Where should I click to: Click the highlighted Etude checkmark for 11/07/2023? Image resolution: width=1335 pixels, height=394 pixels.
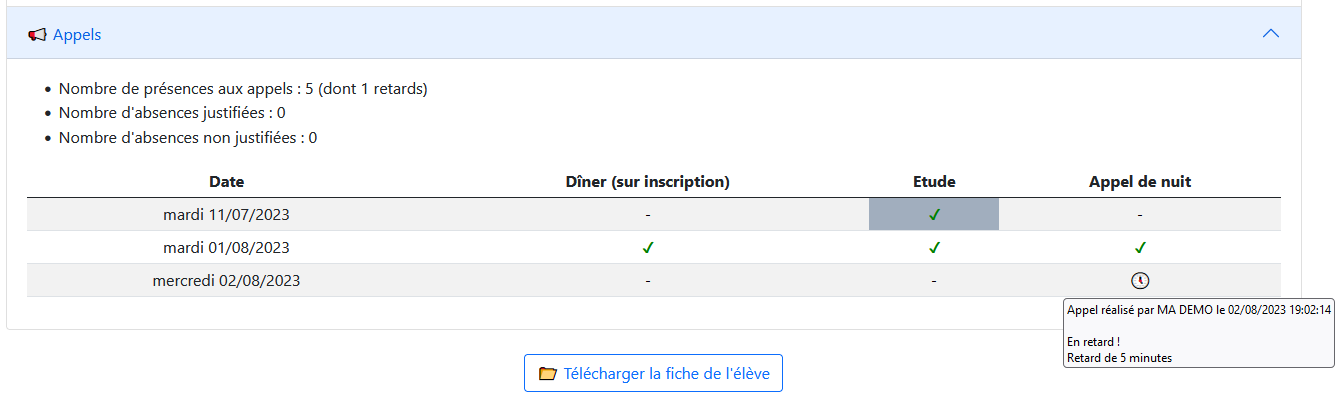click(934, 214)
